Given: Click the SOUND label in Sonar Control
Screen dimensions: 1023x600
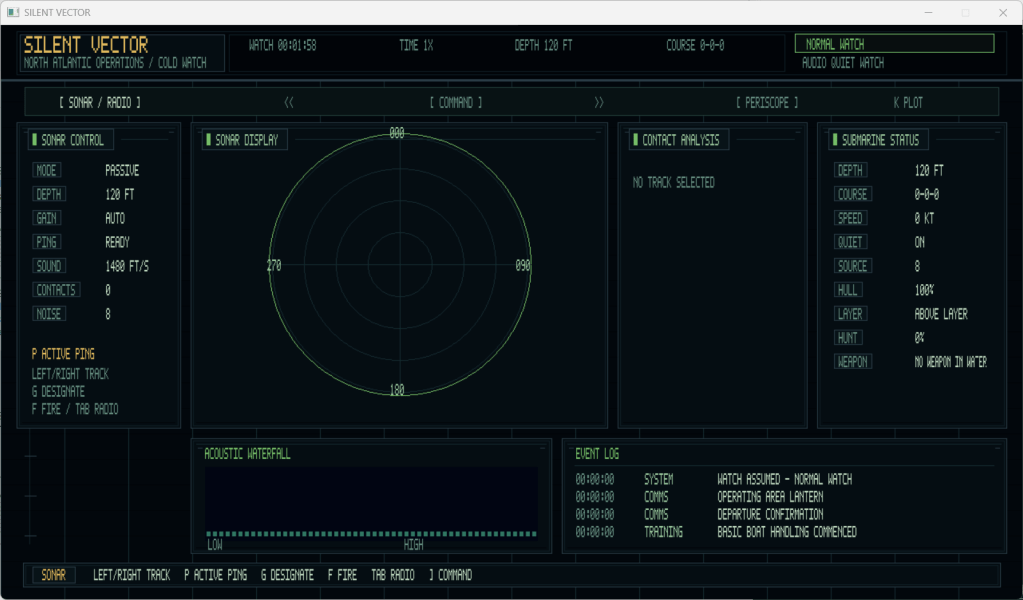Looking at the screenshot, I should [49, 266].
